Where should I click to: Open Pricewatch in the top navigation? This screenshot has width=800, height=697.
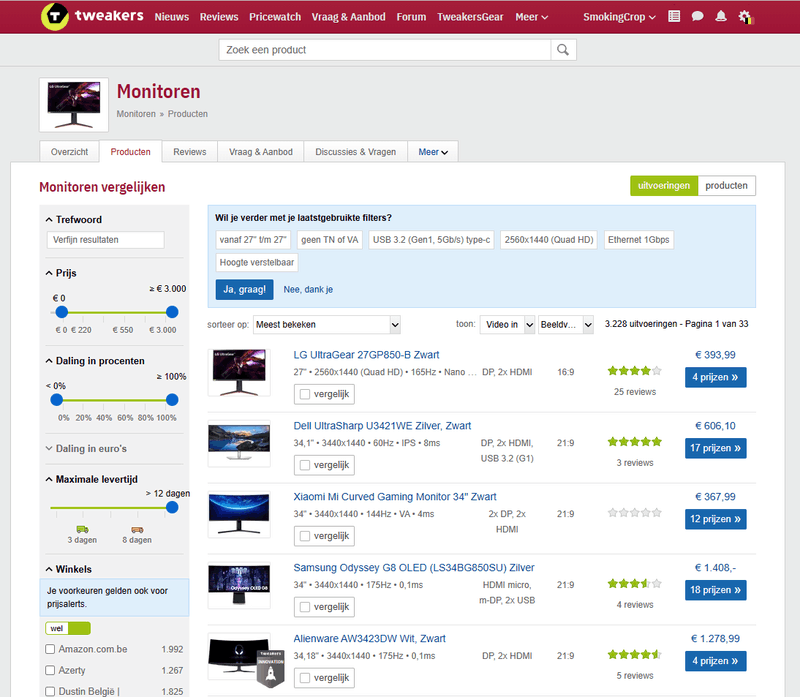275,17
